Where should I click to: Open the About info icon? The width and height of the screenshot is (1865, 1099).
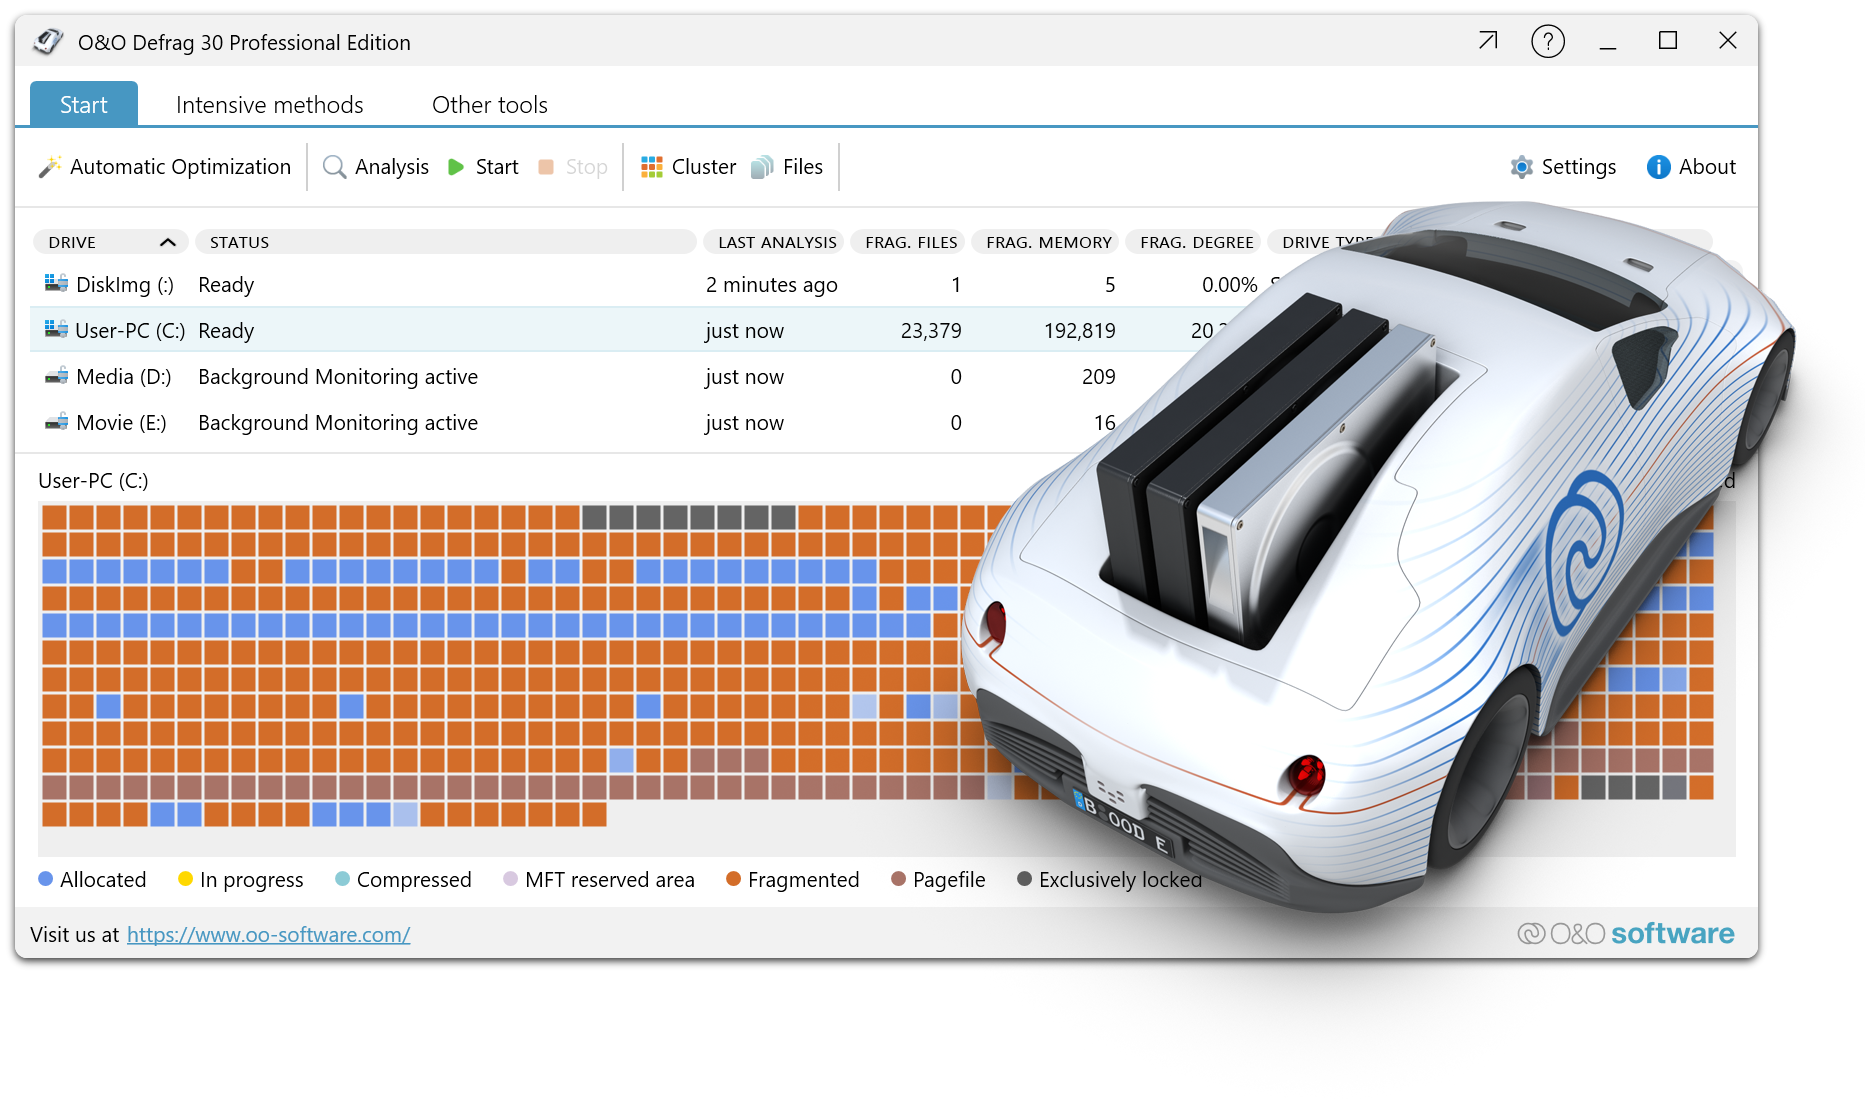(1658, 167)
